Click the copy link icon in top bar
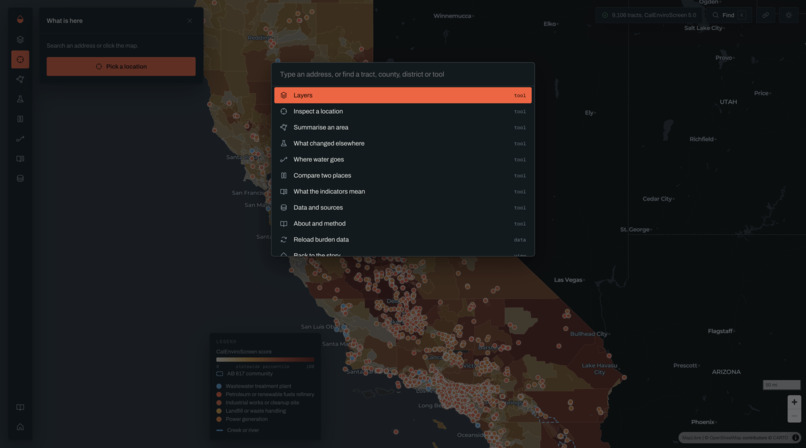This screenshot has width=806, height=448. pyautogui.click(x=765, y=15)
